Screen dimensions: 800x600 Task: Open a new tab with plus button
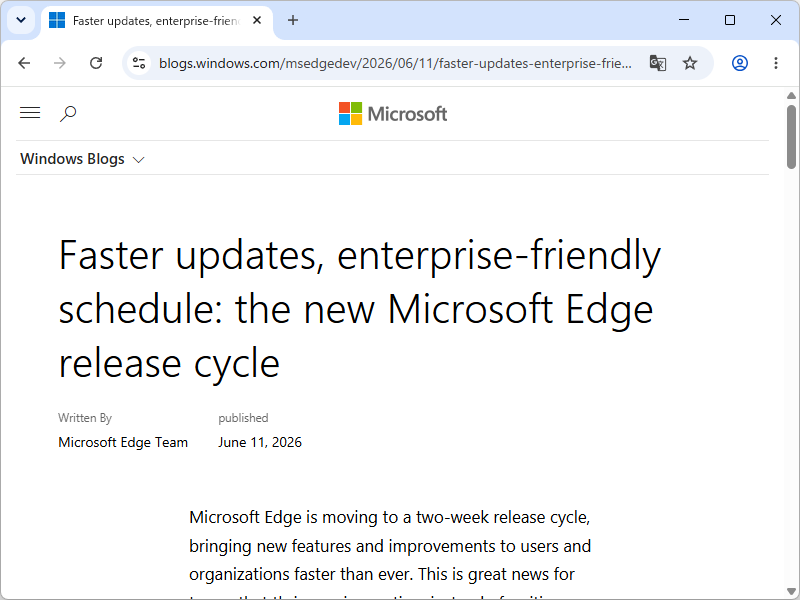pyautogui.click(x=293, y=20)
